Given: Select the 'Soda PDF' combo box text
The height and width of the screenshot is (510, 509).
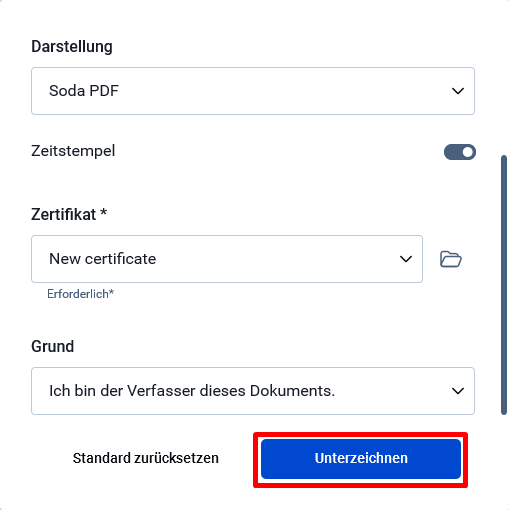Looking at the screenshot, I should (84, 91).
